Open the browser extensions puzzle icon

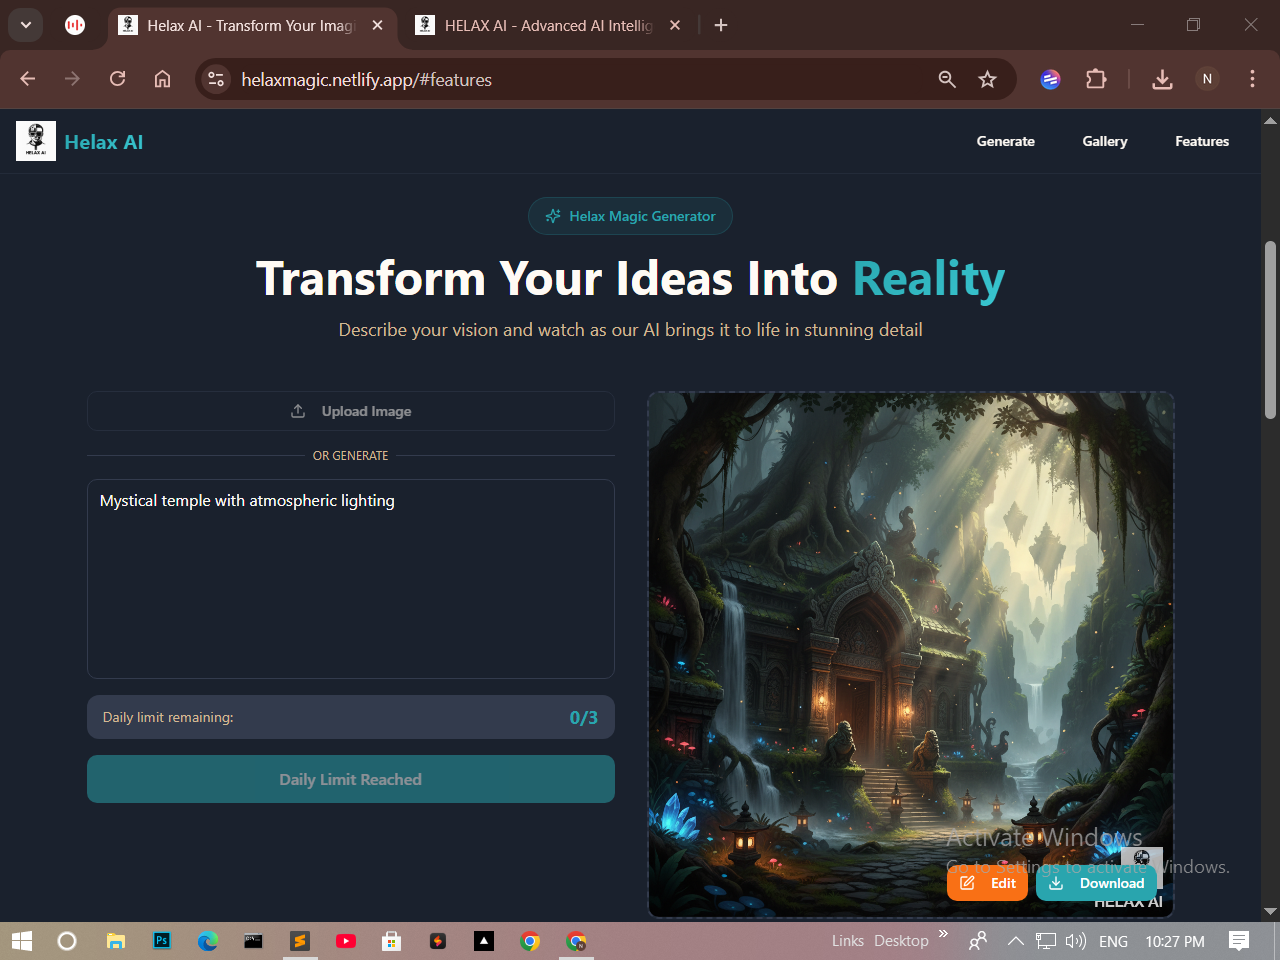point(1096,79)
